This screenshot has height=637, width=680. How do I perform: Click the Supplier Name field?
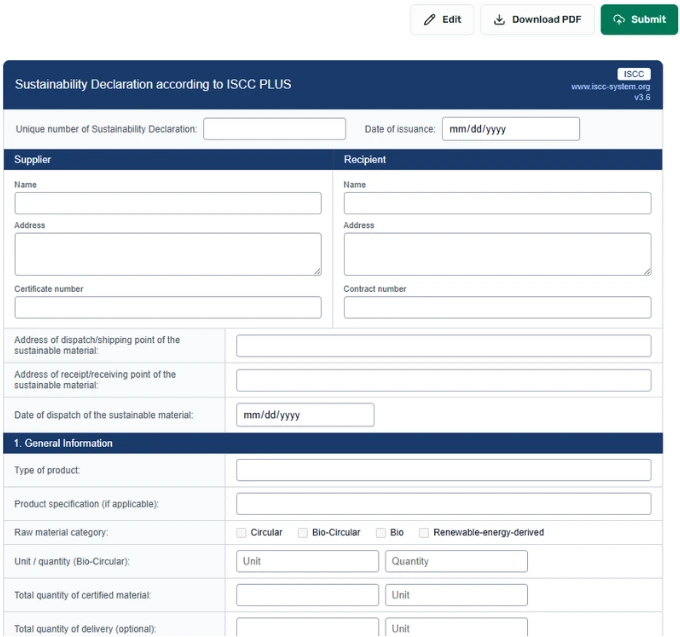(168, 203)
